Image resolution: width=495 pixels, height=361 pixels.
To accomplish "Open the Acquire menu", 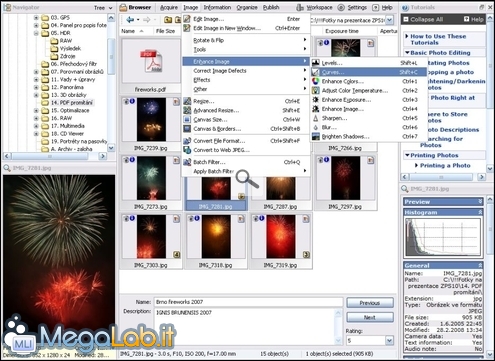I will pos(169,7).
